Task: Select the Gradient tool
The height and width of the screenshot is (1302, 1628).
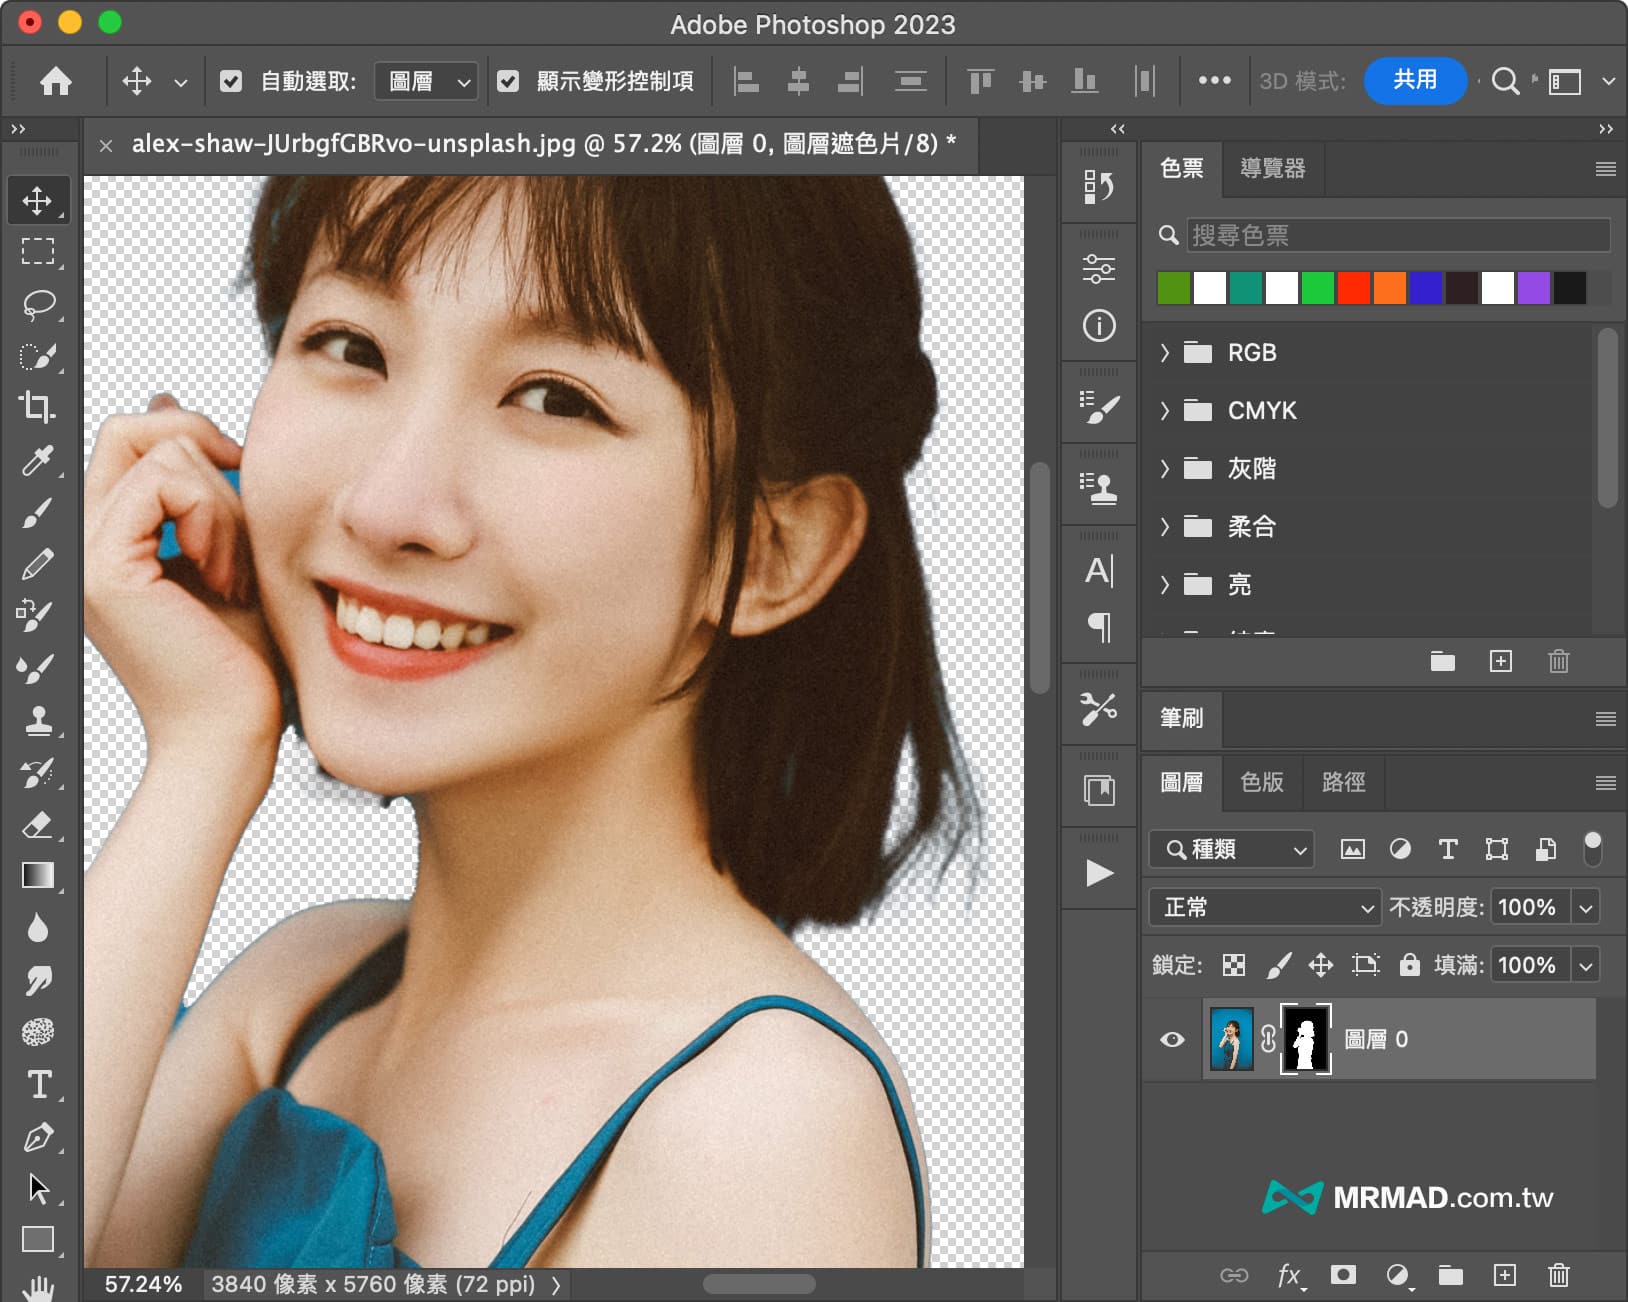Action: [38, 876]
